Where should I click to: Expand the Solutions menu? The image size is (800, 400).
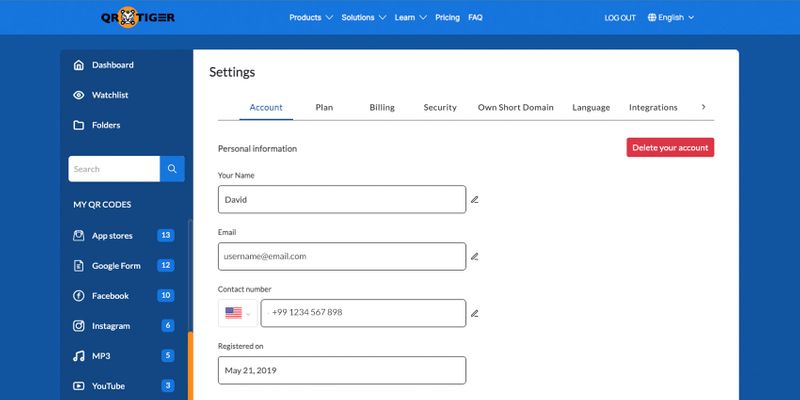(x=364, y=17)
